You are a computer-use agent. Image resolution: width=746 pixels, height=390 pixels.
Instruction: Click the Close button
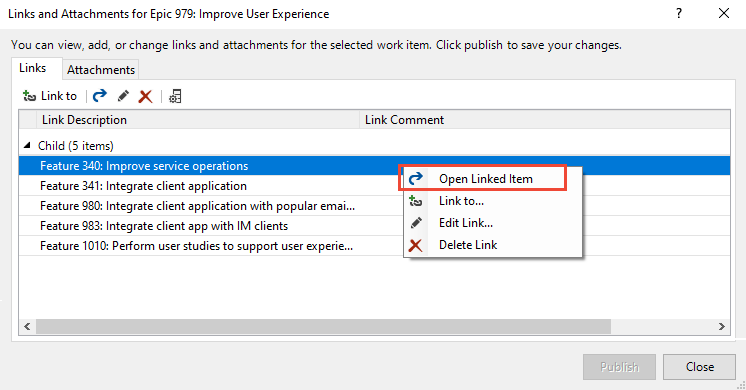coord(699,367)
